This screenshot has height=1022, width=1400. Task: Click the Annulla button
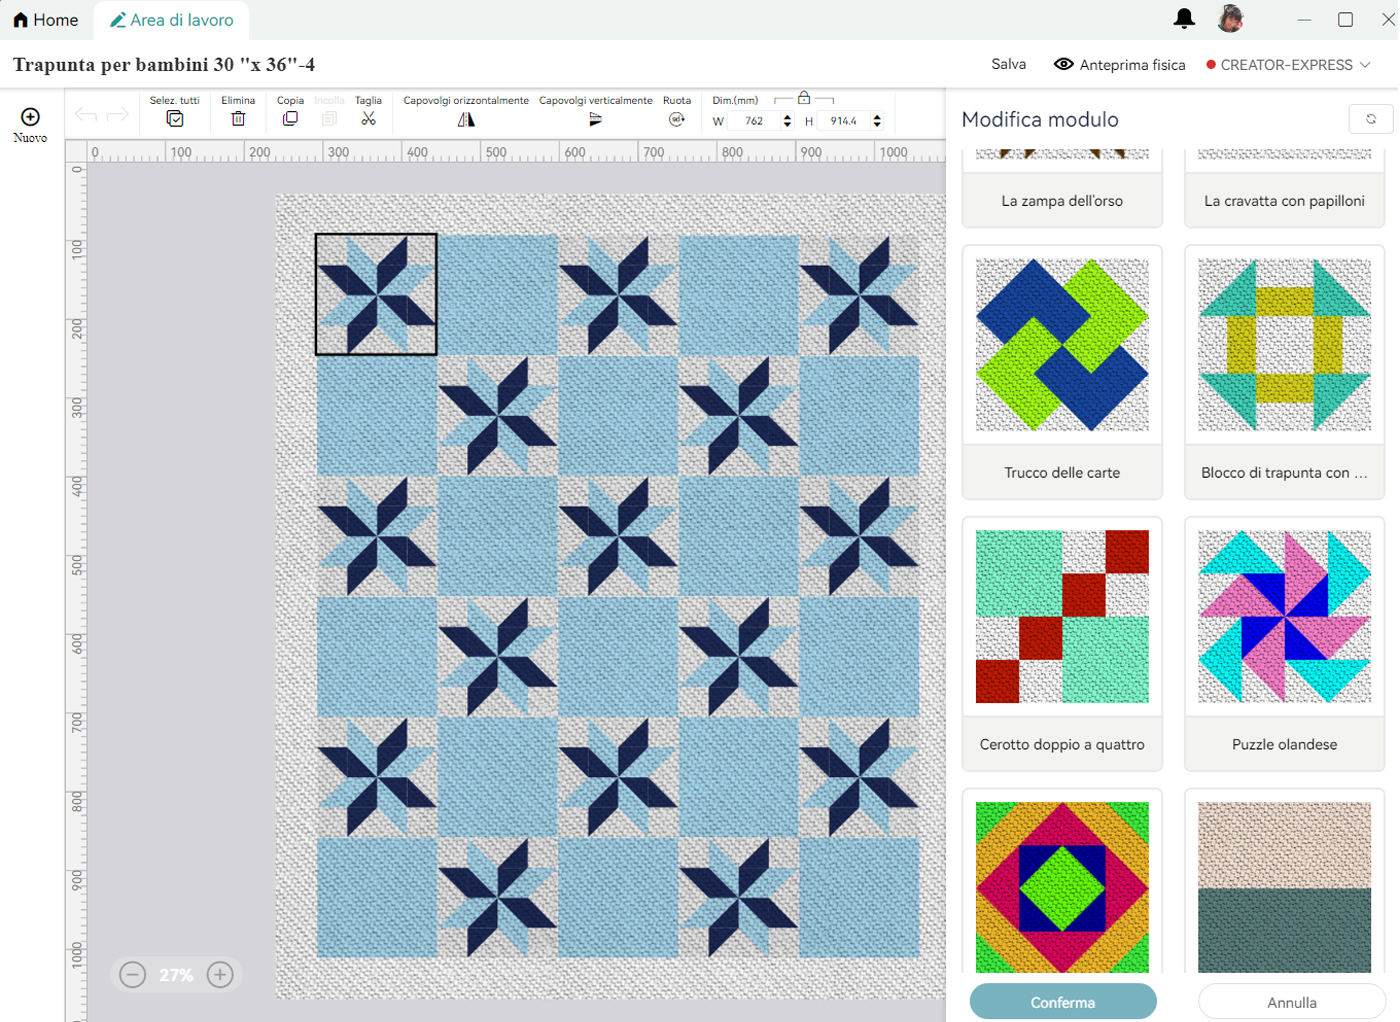(1291, 1002)
